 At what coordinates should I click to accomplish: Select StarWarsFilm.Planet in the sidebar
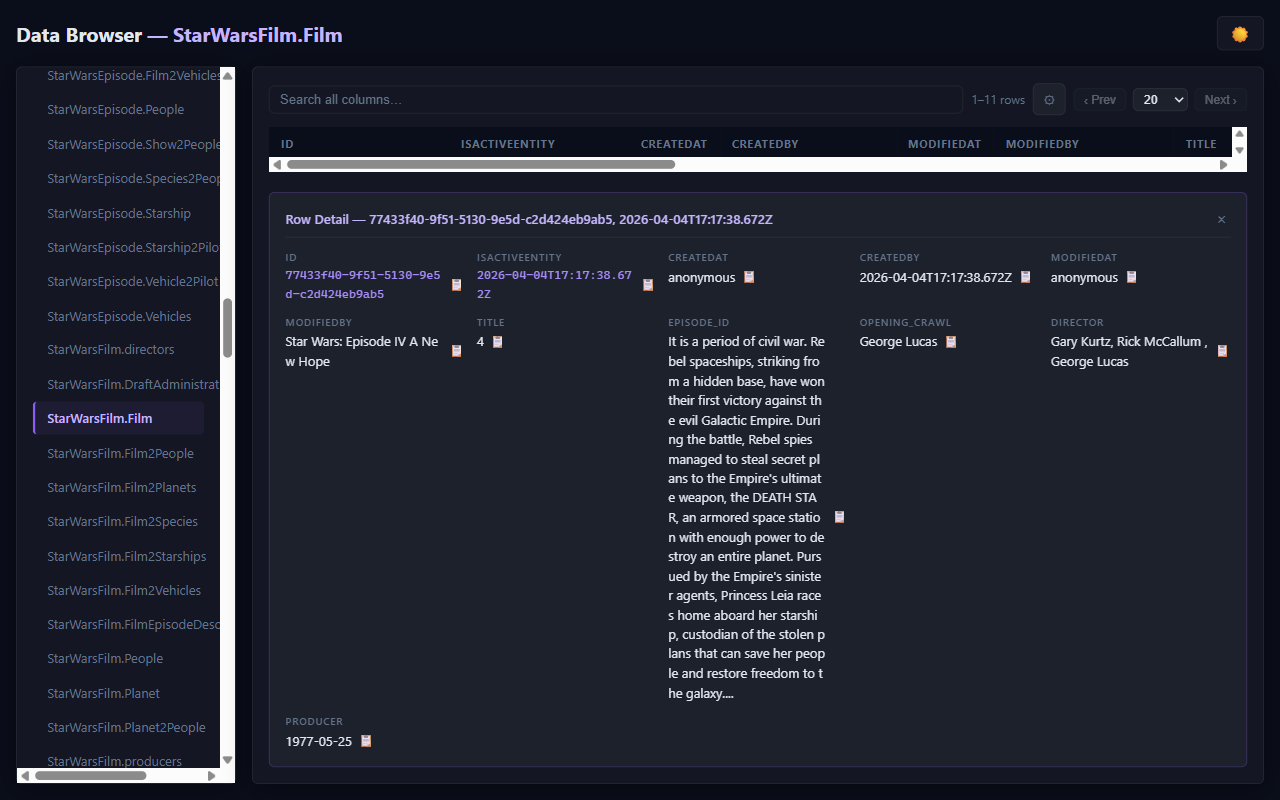(104, 693)
